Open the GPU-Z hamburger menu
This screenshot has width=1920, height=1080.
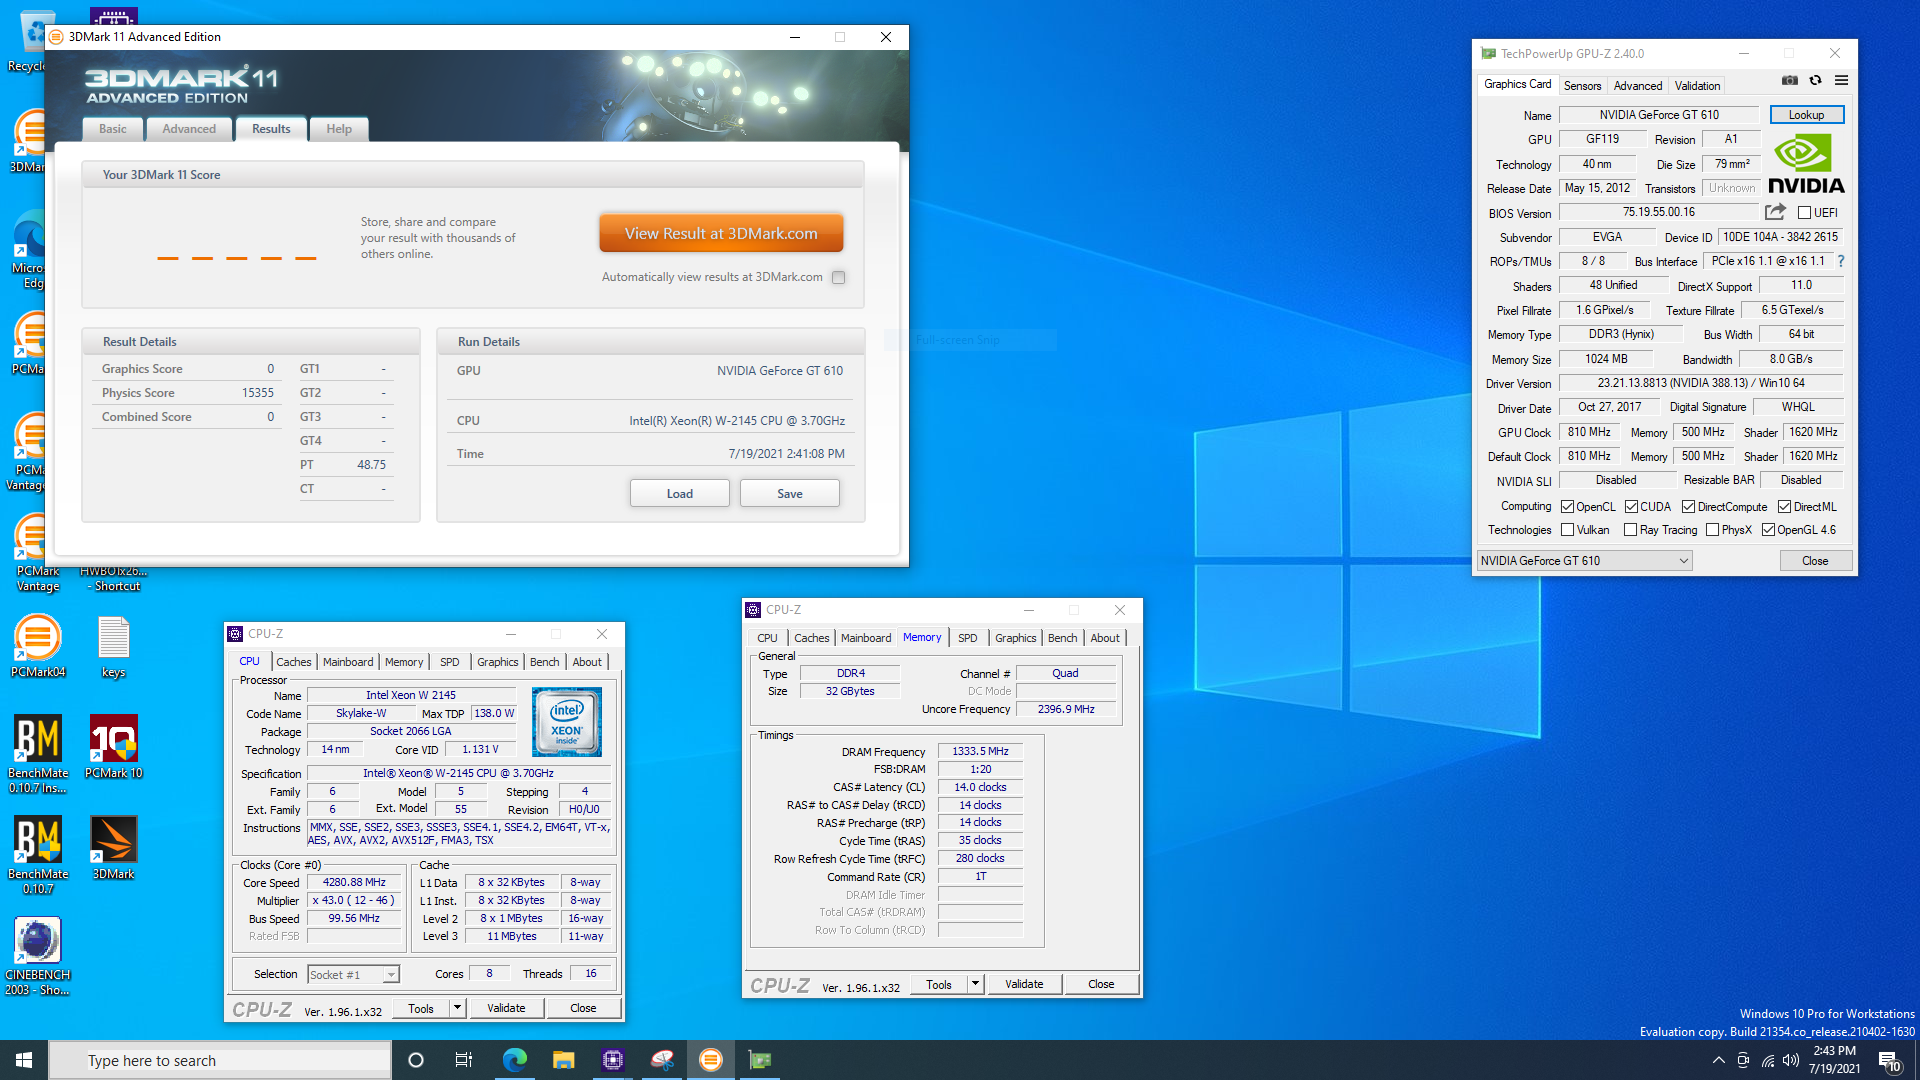[x=1841, y=81]
